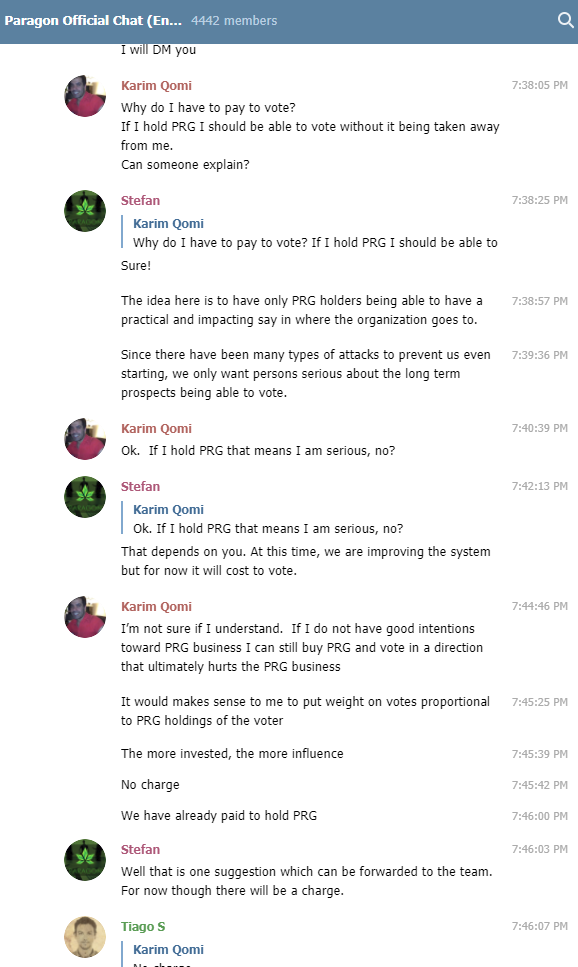The width and height of the screenshot is (578, 967).
Task: Select Stefan's name on 7:46:03 PM message
Action: [x=140, y=849]
